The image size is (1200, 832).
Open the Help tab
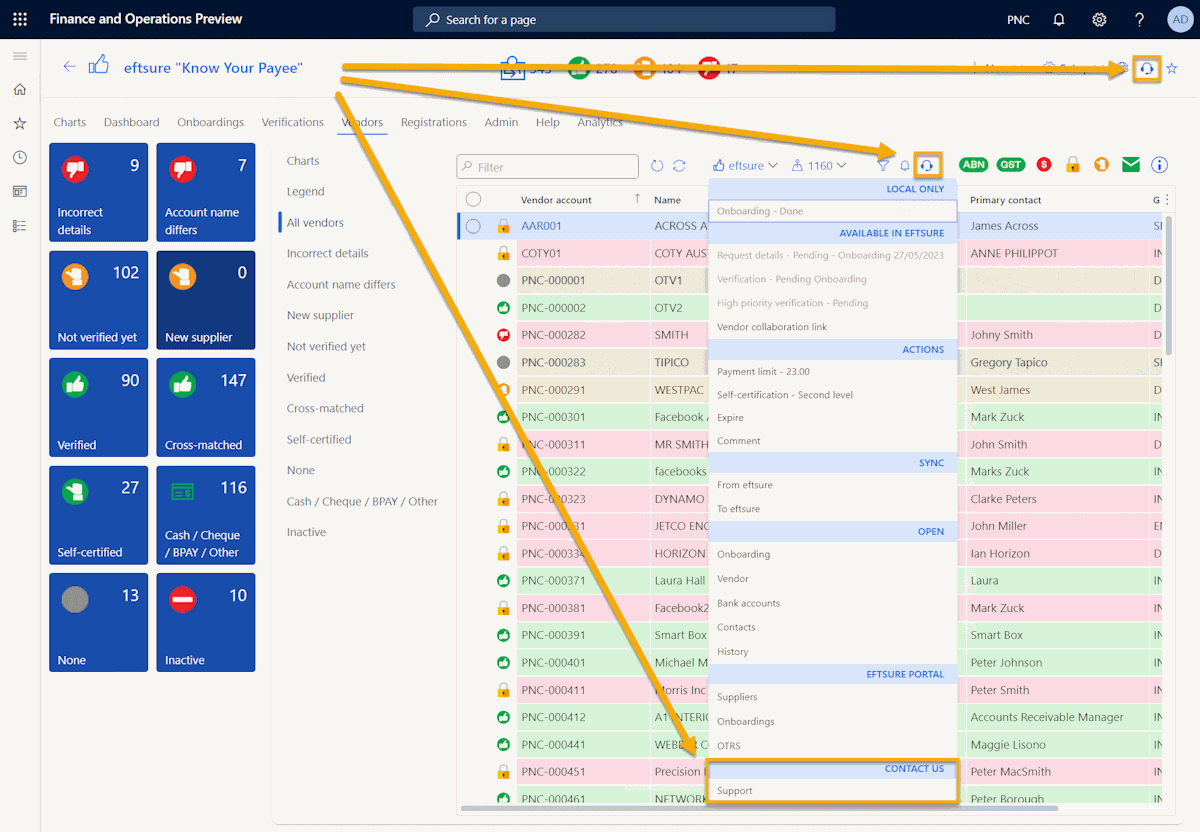(547, 122)
